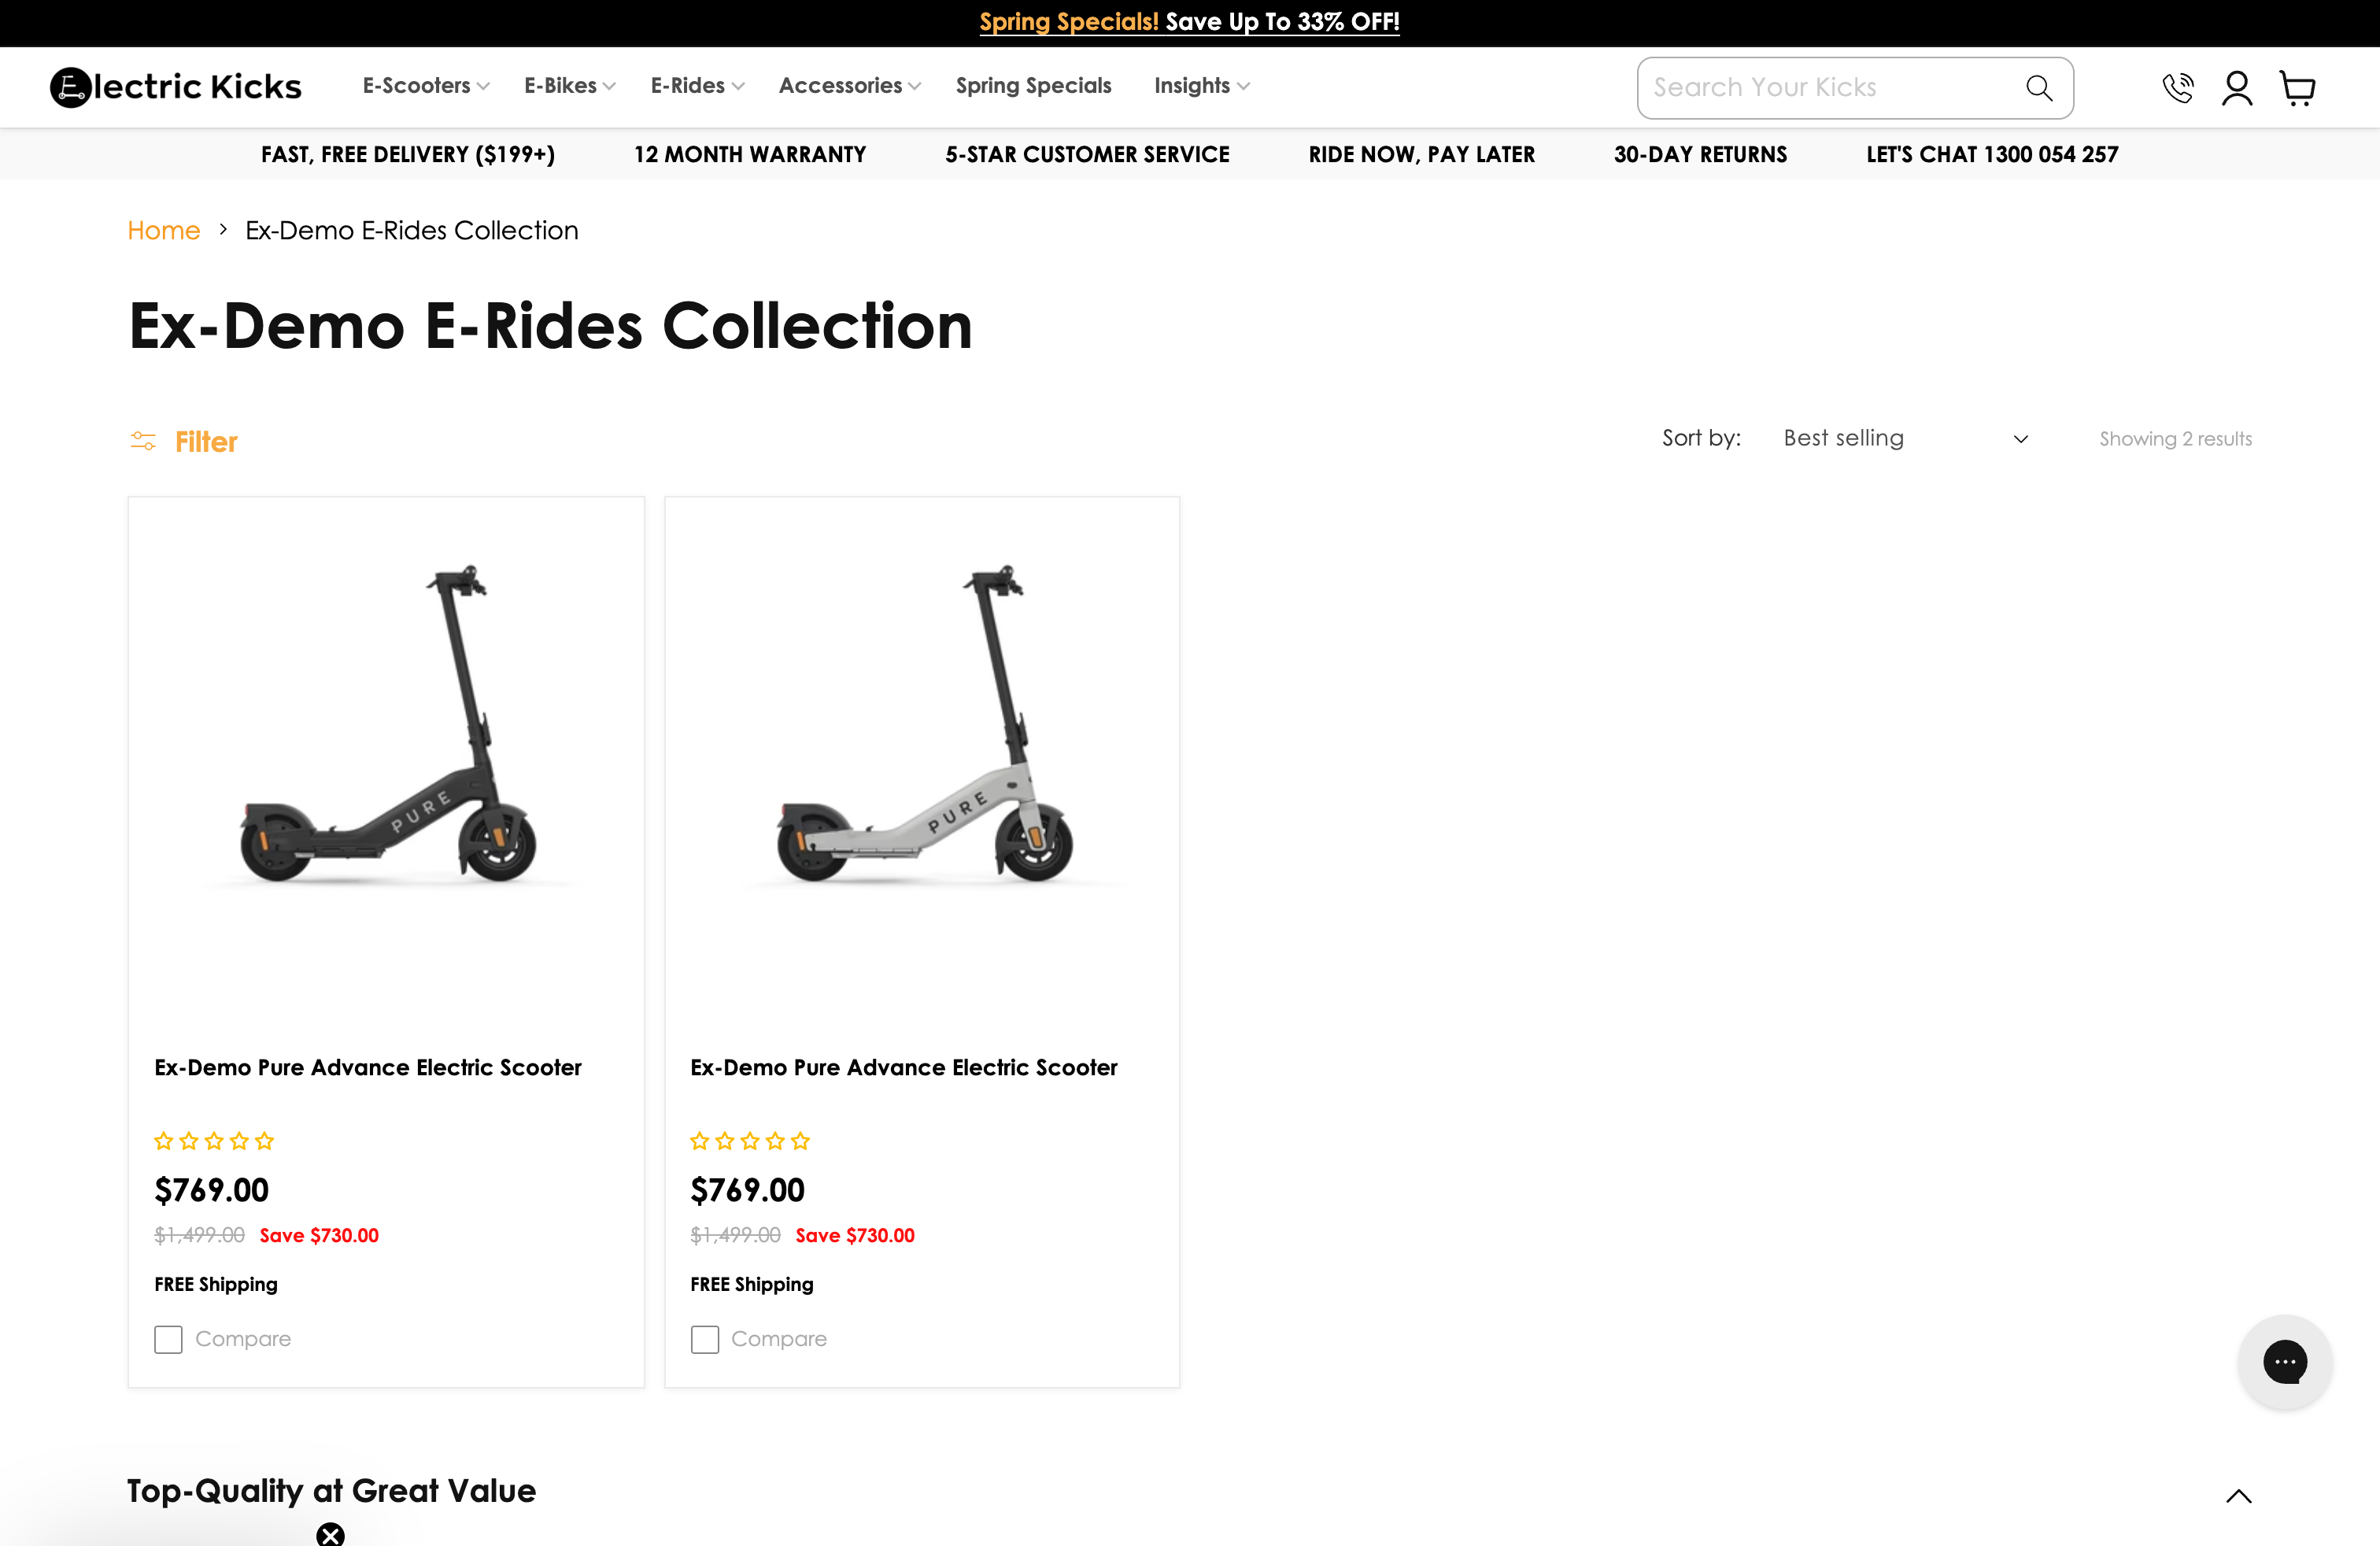Open the Filter options icon
Viewport: 2380px width, 1546px height.
point(143,441)
